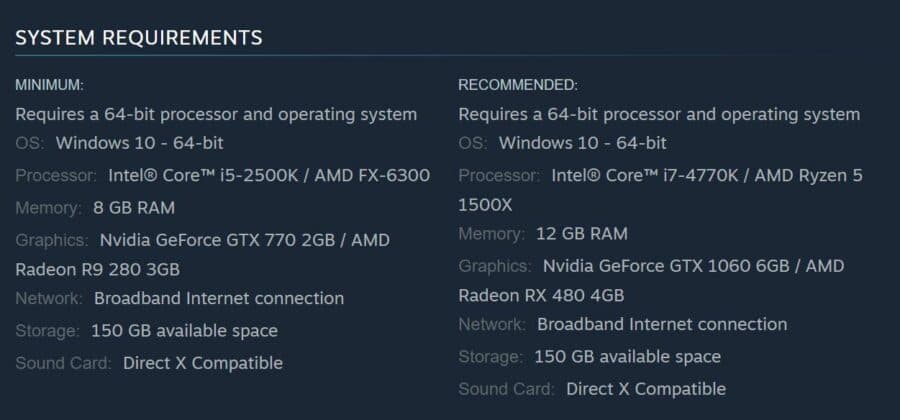Click recommended 64-bit processor requirement text
Viewport: 900px width, 420px height.
(x=659, y=114)
